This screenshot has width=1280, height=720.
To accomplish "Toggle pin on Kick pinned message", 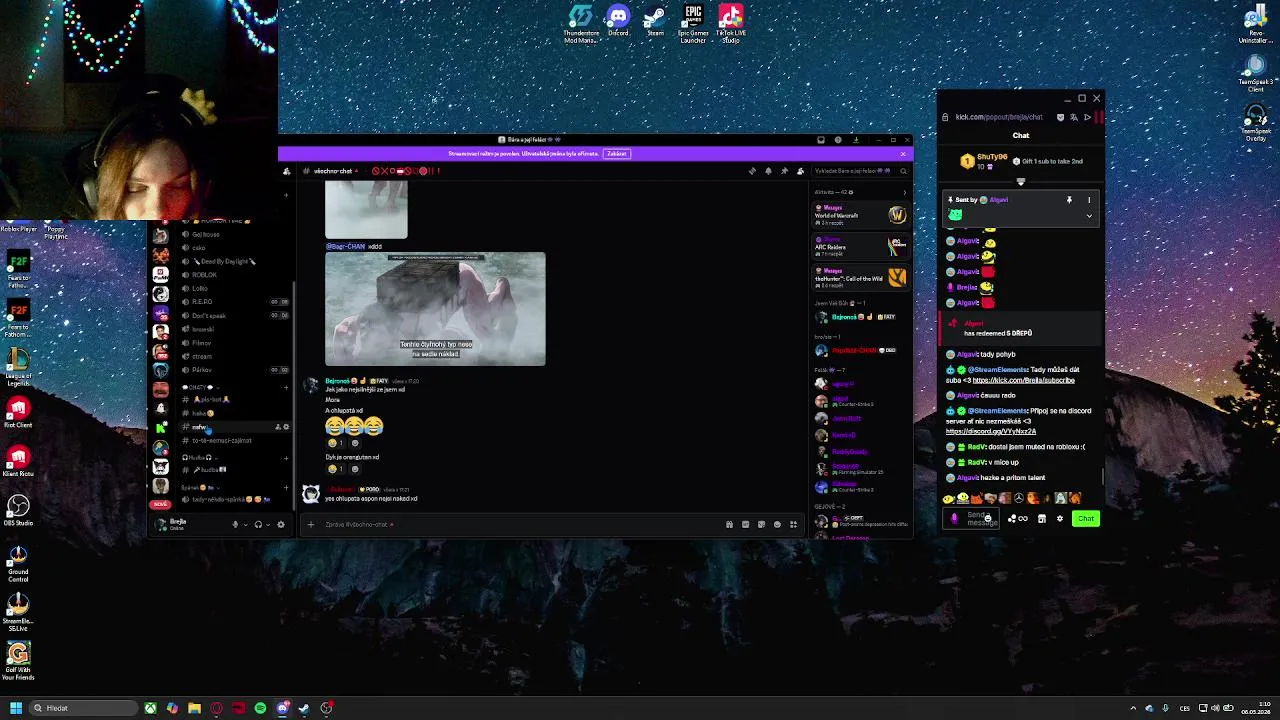I will pos(1069,200).
